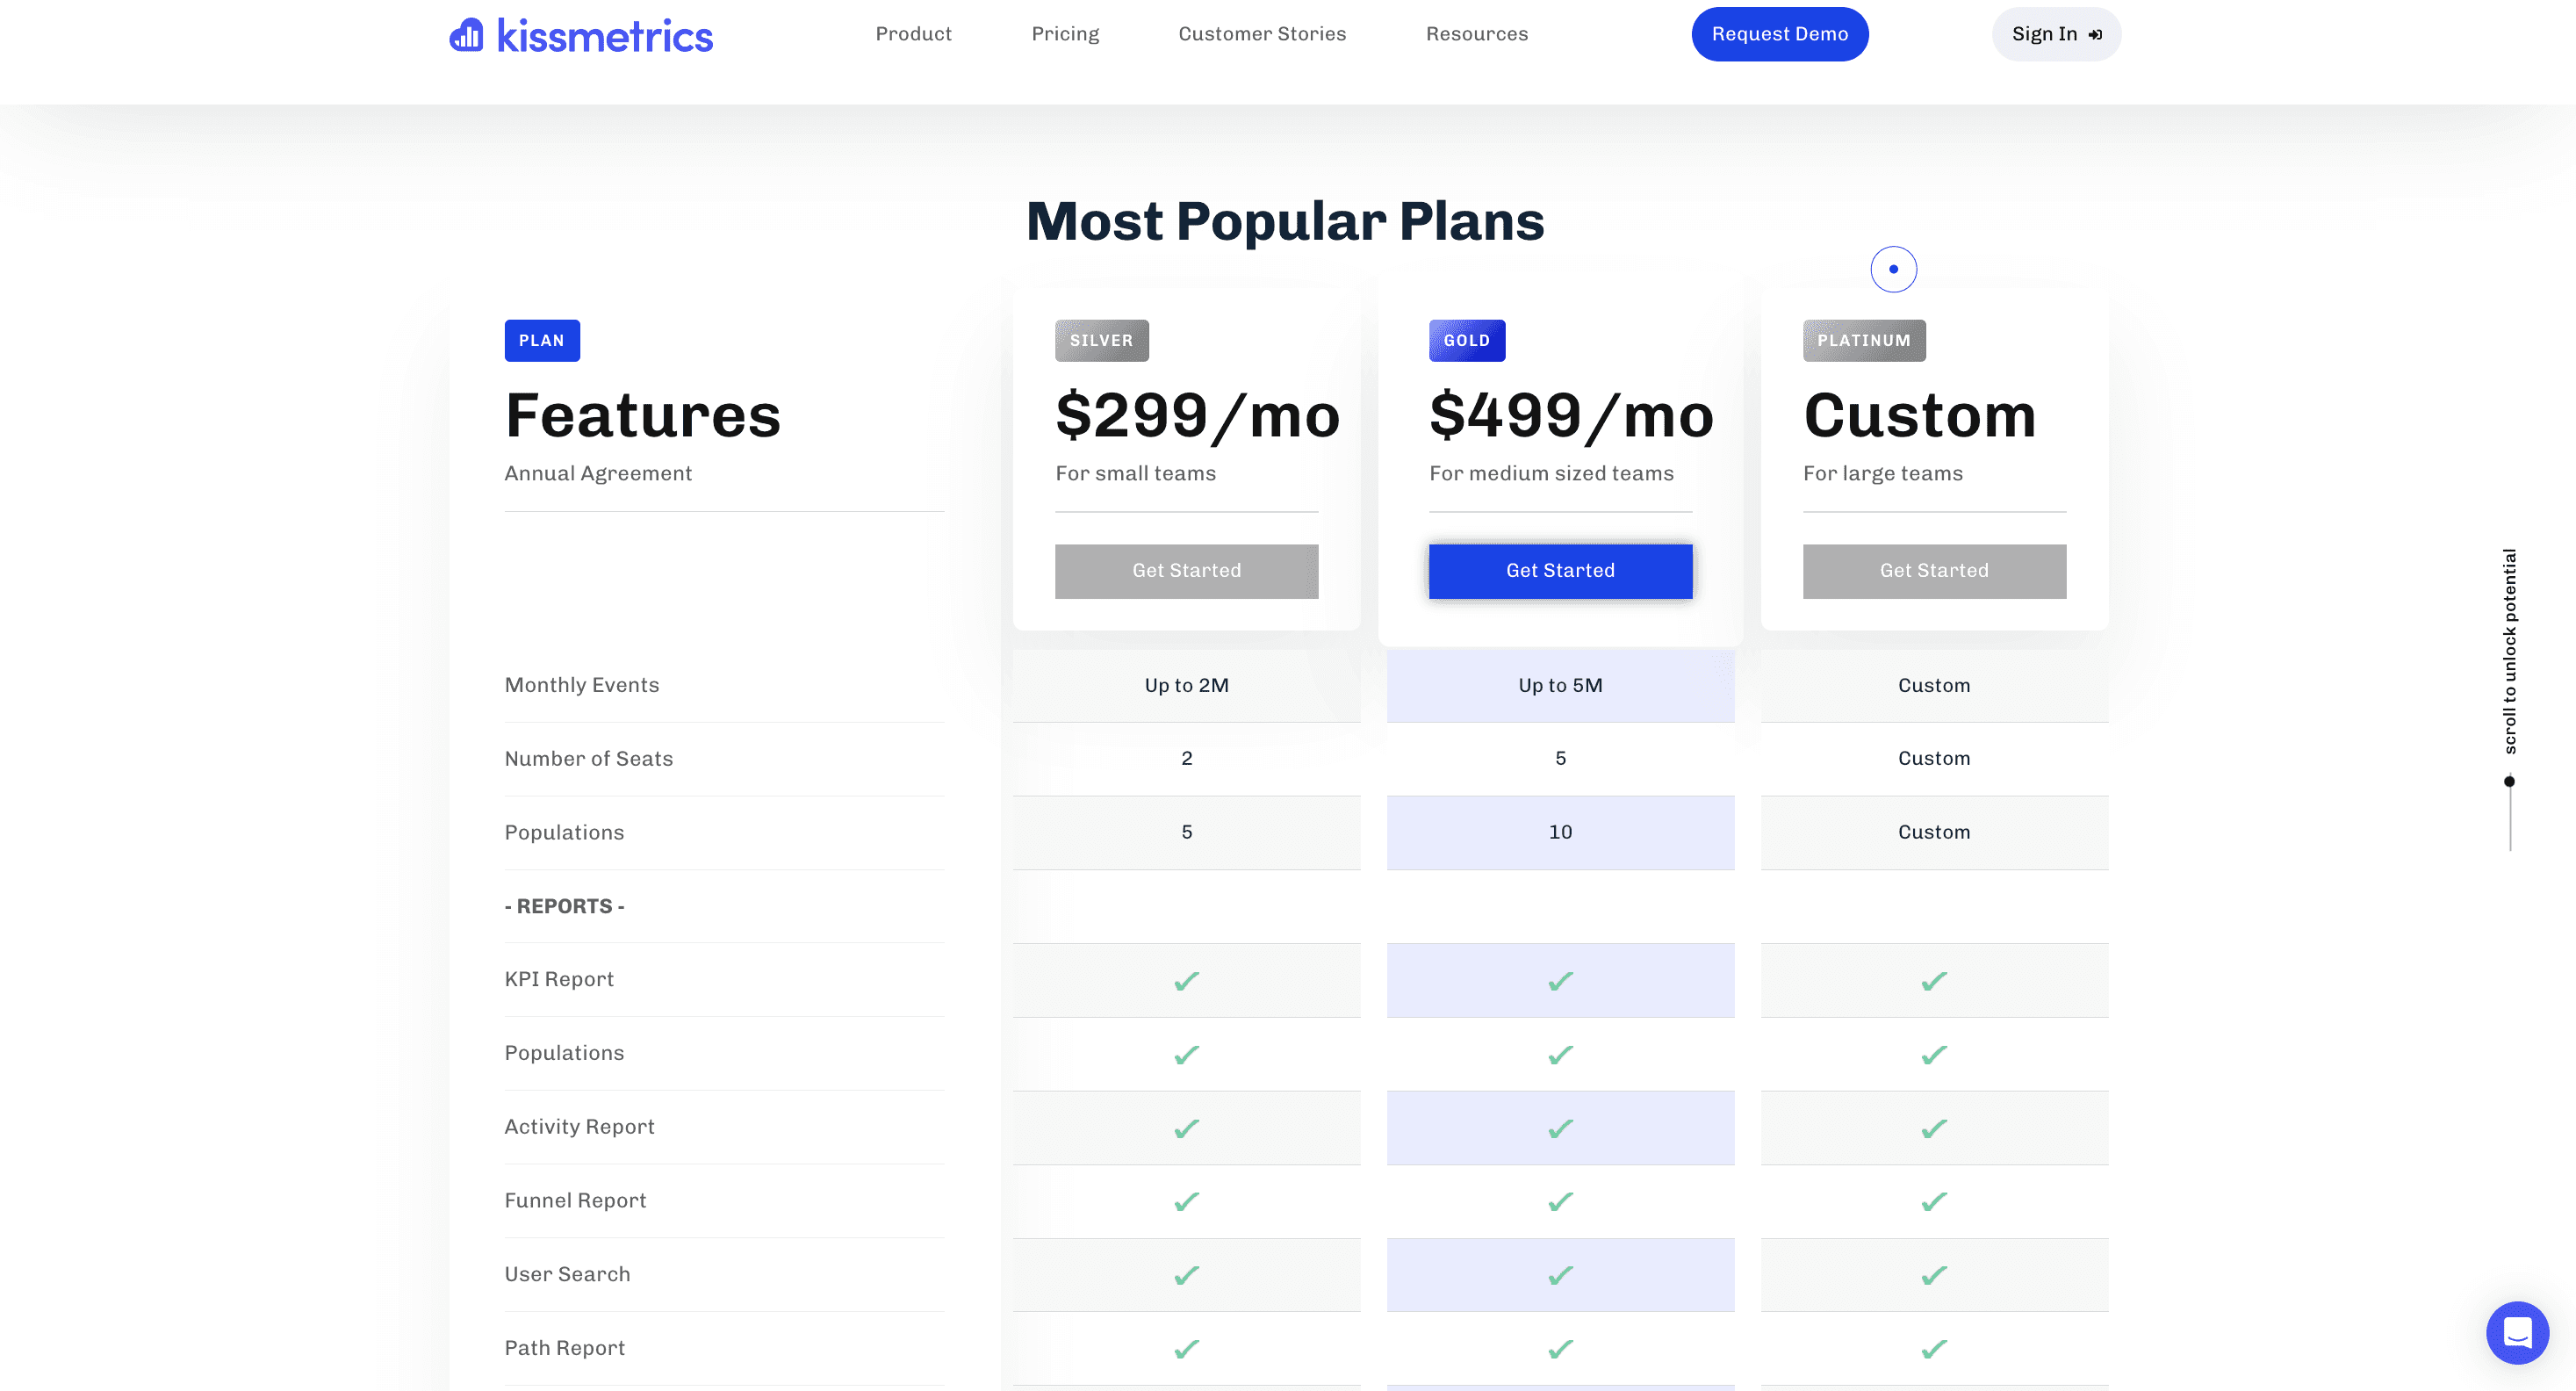
Task: Click 'For small teams' text
Action: [x=1135, y=473]
